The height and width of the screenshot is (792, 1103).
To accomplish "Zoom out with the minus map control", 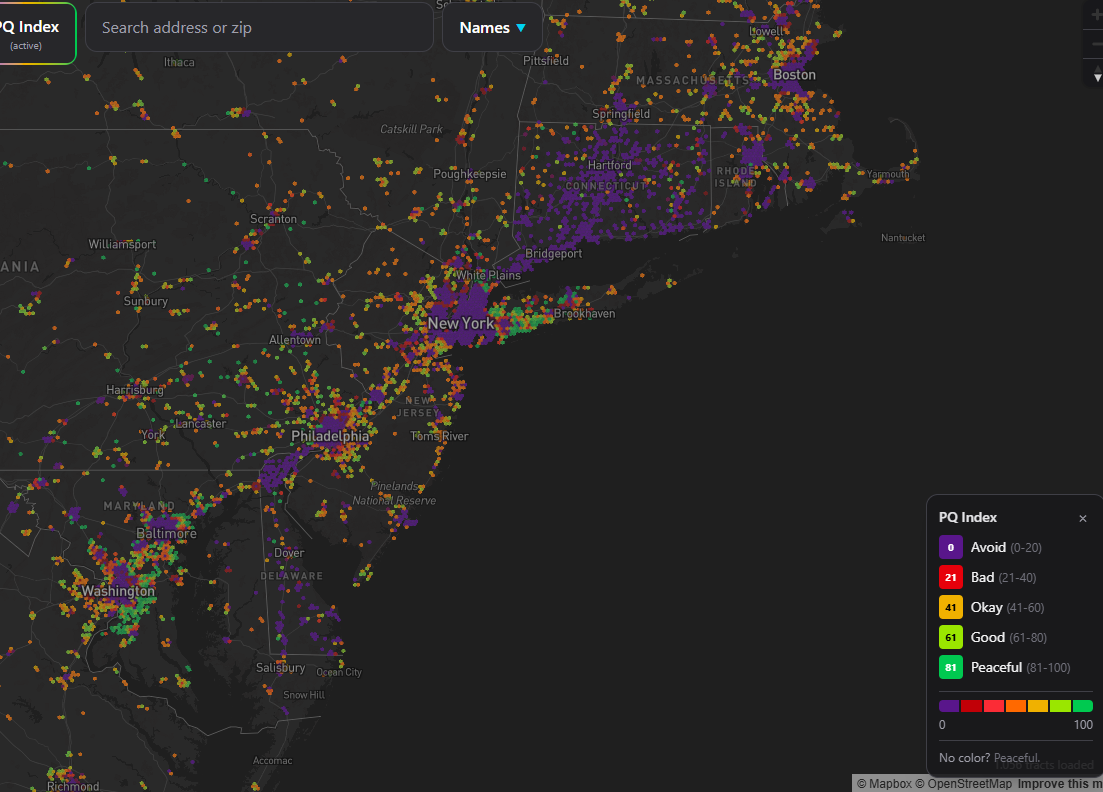I will (1095, 44).
